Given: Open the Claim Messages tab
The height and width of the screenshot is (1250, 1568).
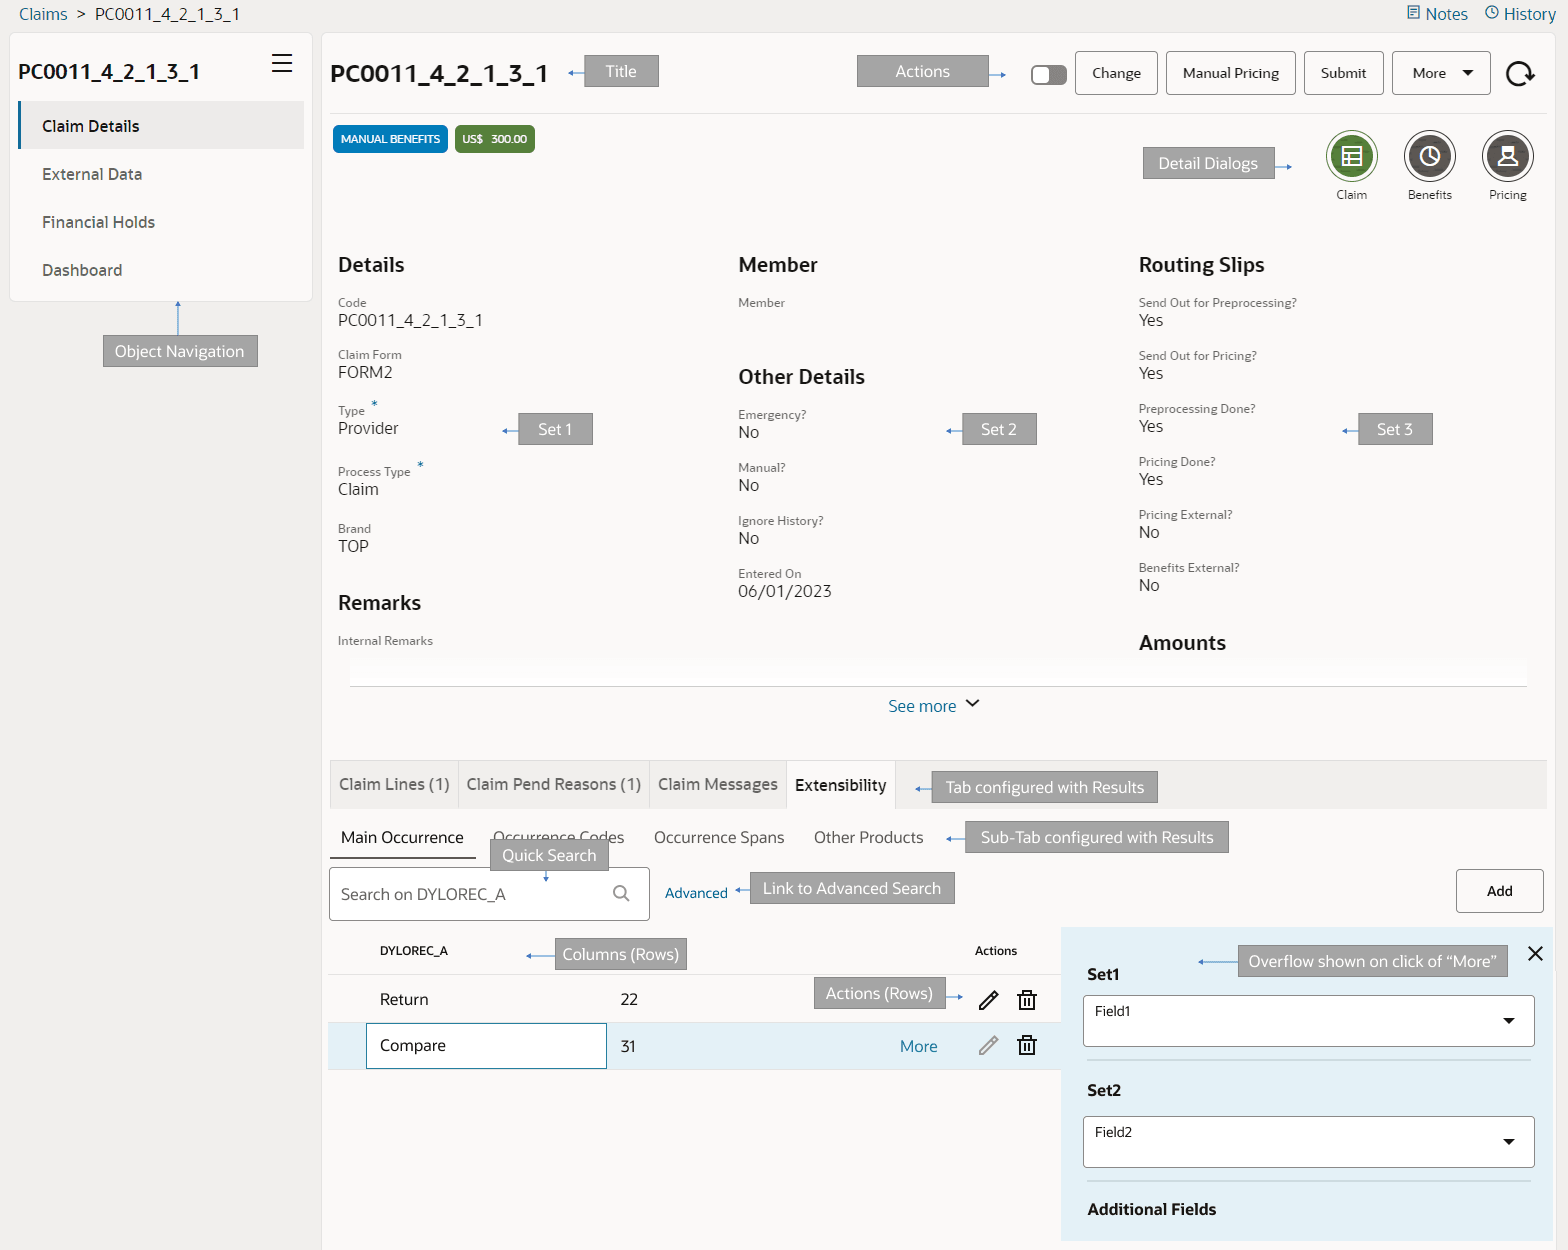Looking at the screenshot, I should (x=718, y=785).
